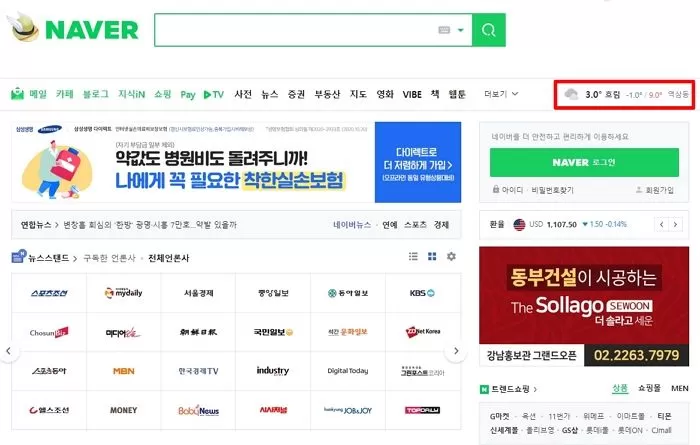Expand the 더보기 more services menu
This screenshot has height=445, width=700.
(x=501, y=94)
